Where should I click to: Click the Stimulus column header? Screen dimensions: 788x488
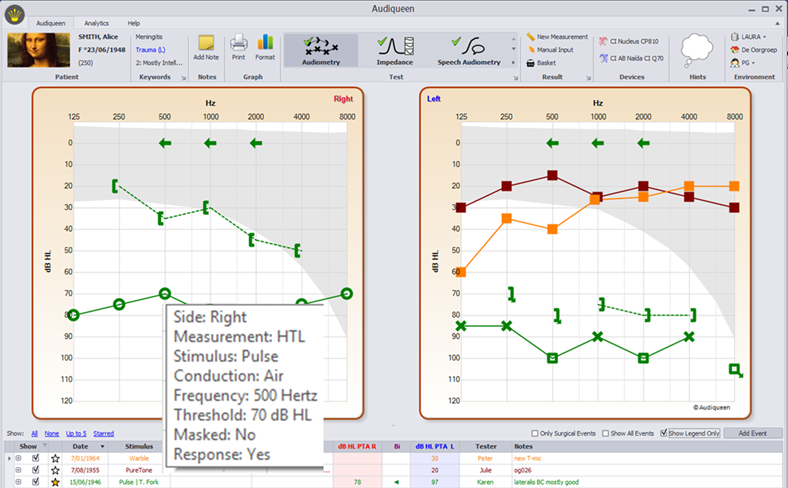coord(139,446)
